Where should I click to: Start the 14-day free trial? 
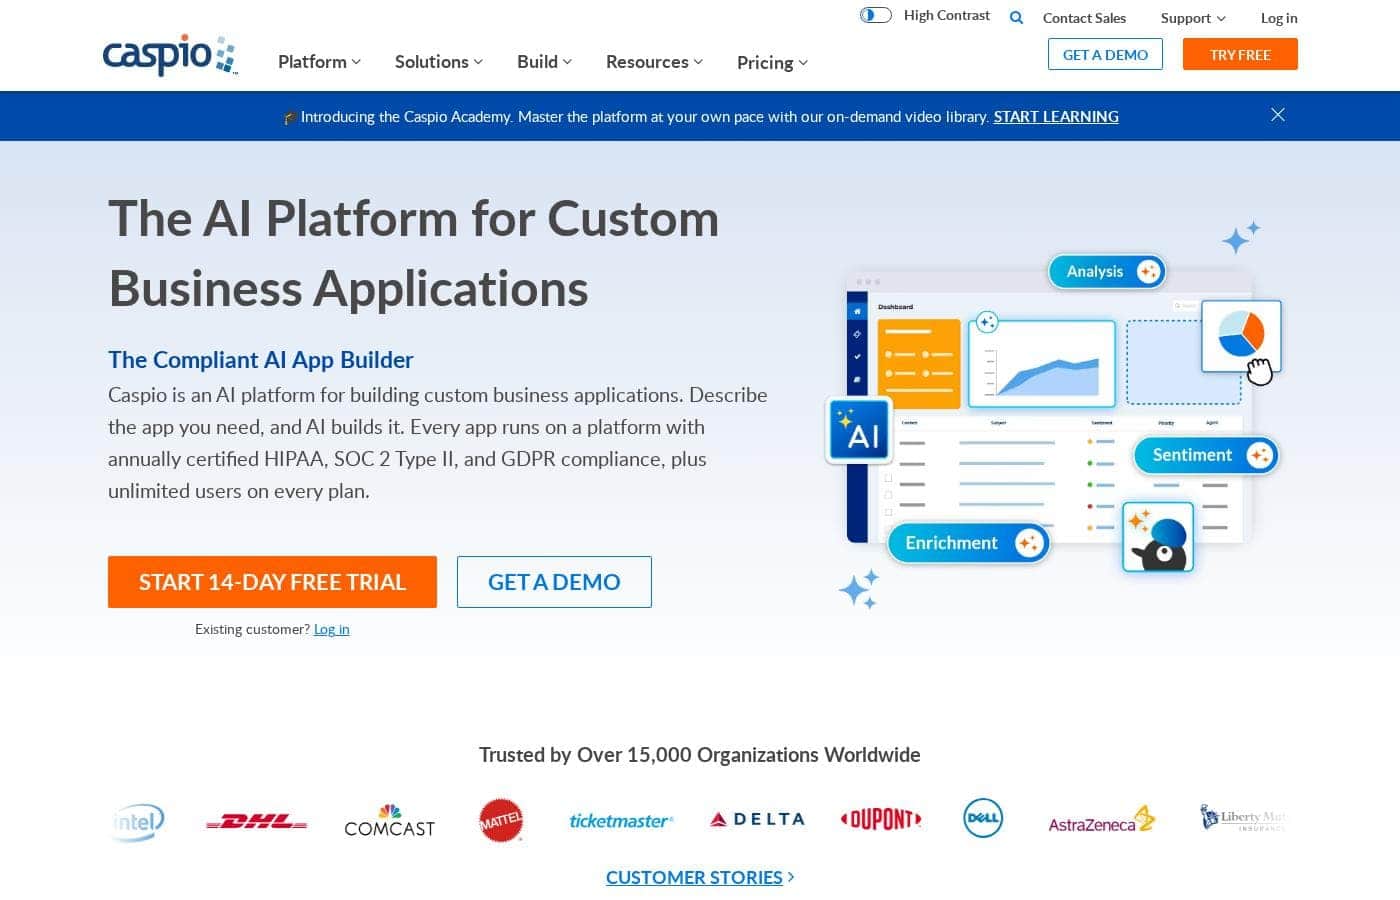[x=272, y=582]
